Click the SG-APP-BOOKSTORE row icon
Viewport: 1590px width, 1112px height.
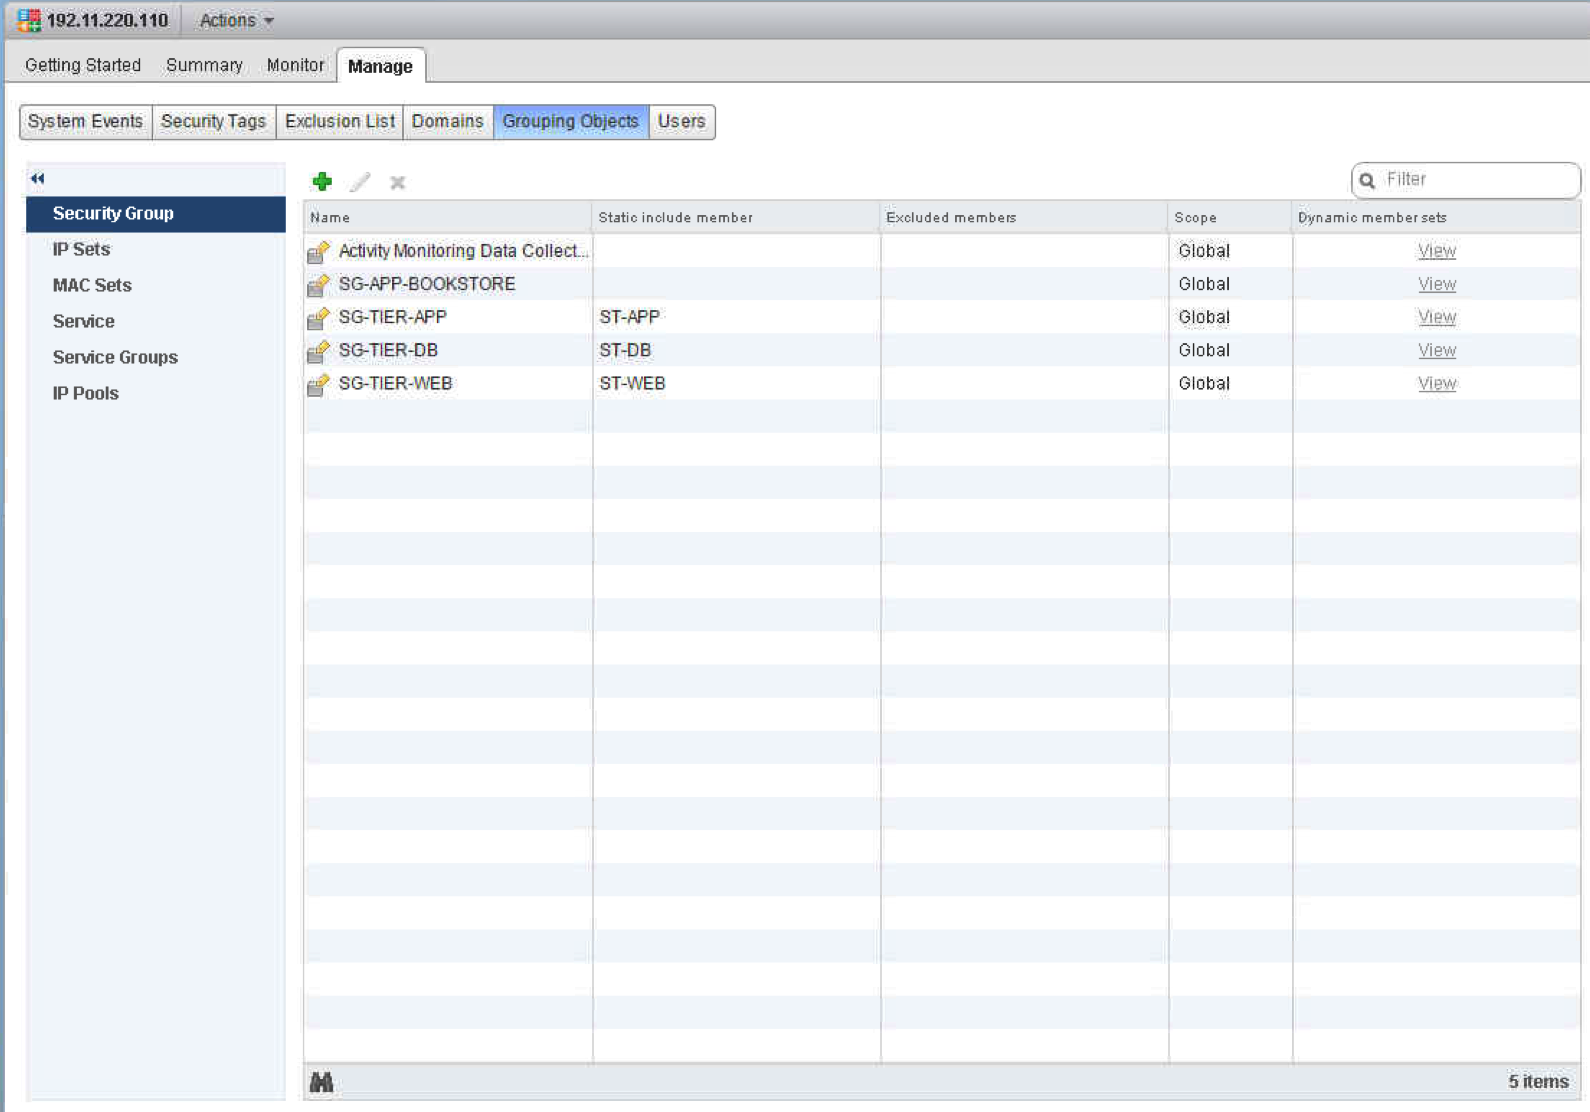tap(318, 285)
